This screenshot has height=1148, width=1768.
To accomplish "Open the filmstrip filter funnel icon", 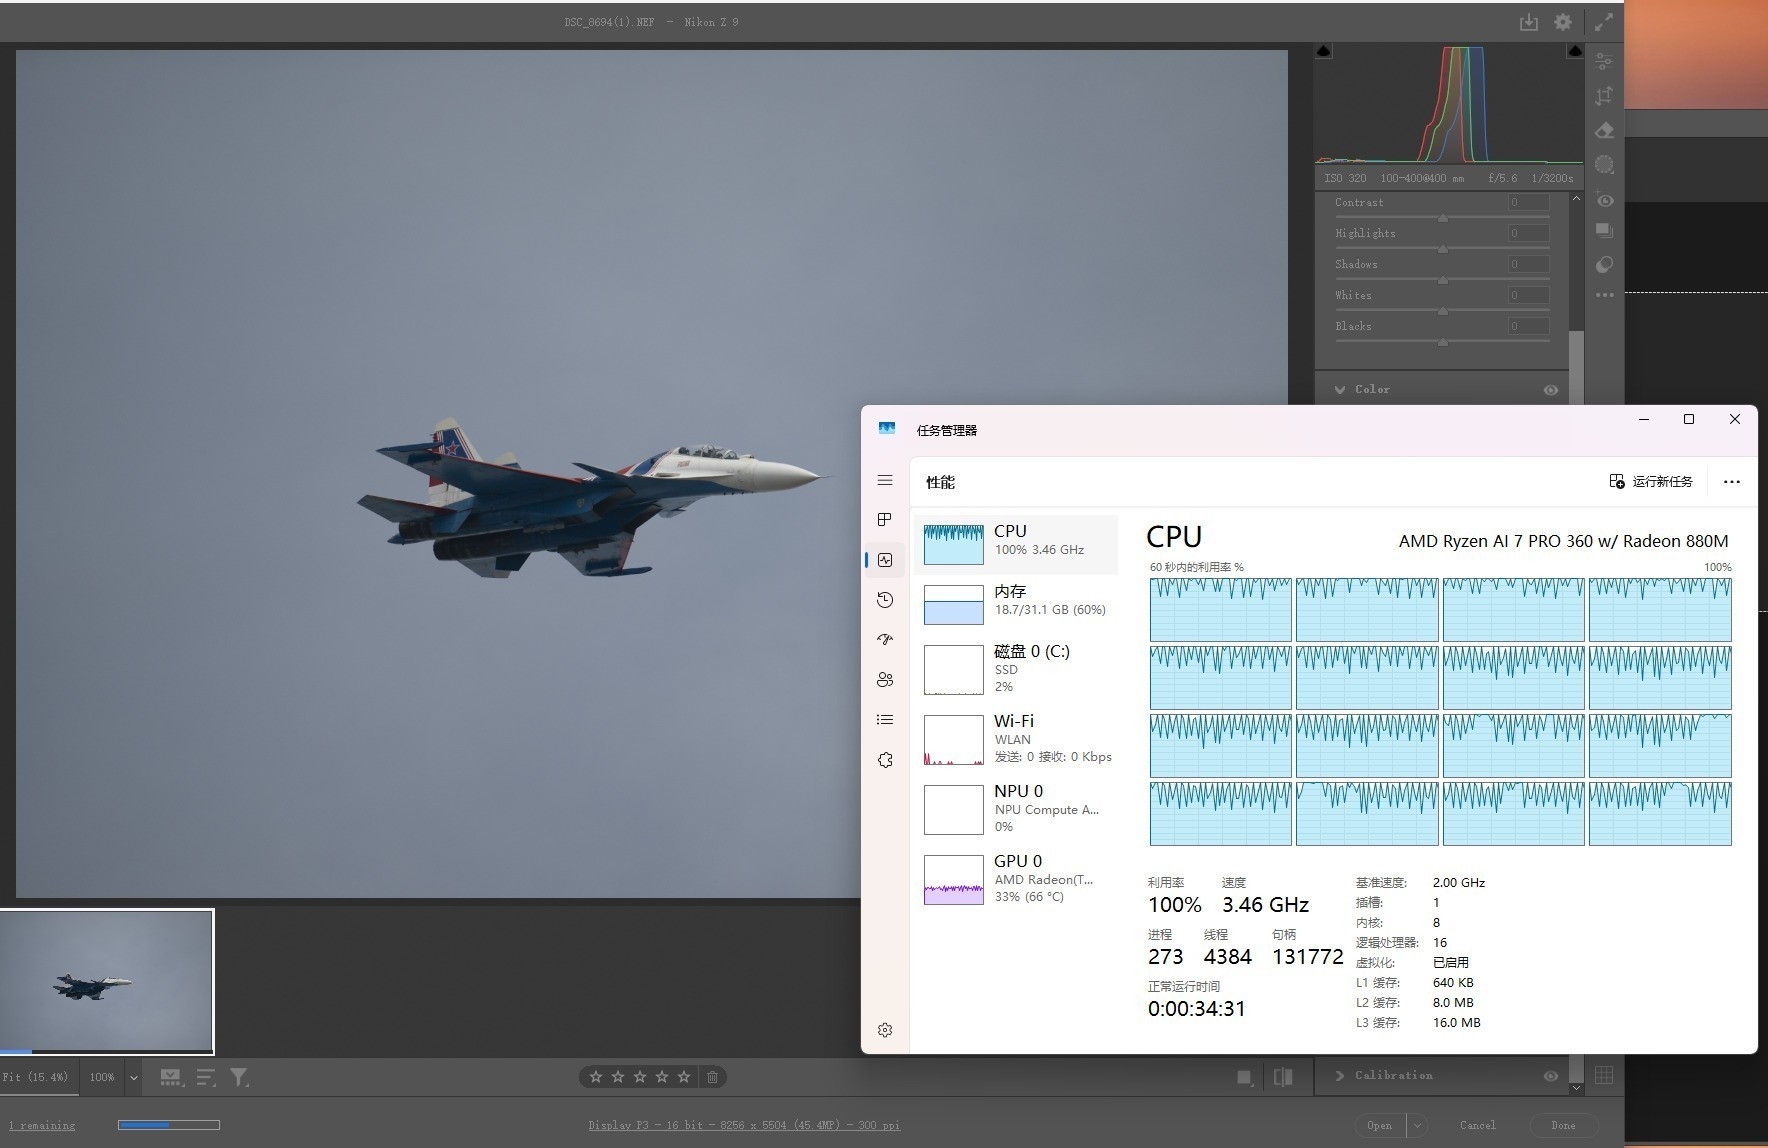I will coord(239,1077).
